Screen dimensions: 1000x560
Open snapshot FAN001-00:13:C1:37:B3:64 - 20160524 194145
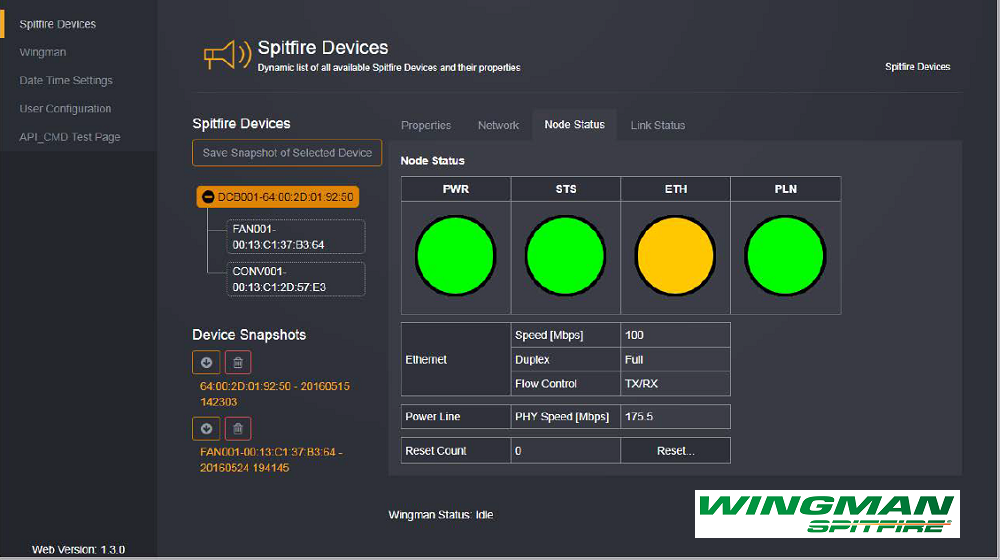tap(271, 460)
